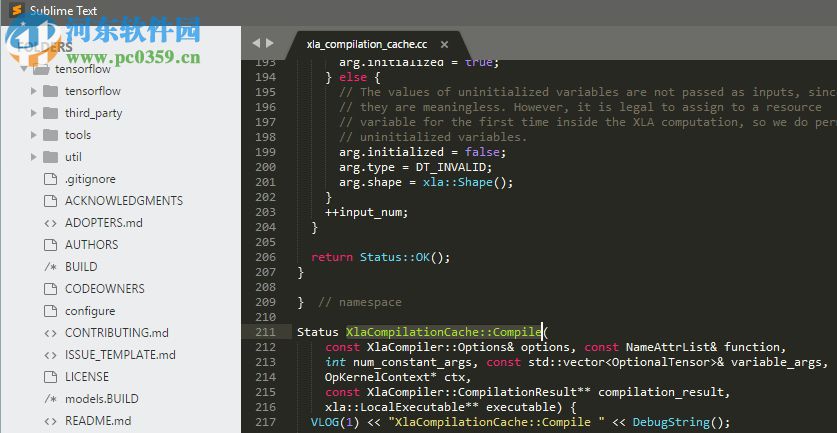Click the CONTRIBUTING.md markup icon
The width and height of the screenshot is (837, 433).
(50, 333)
